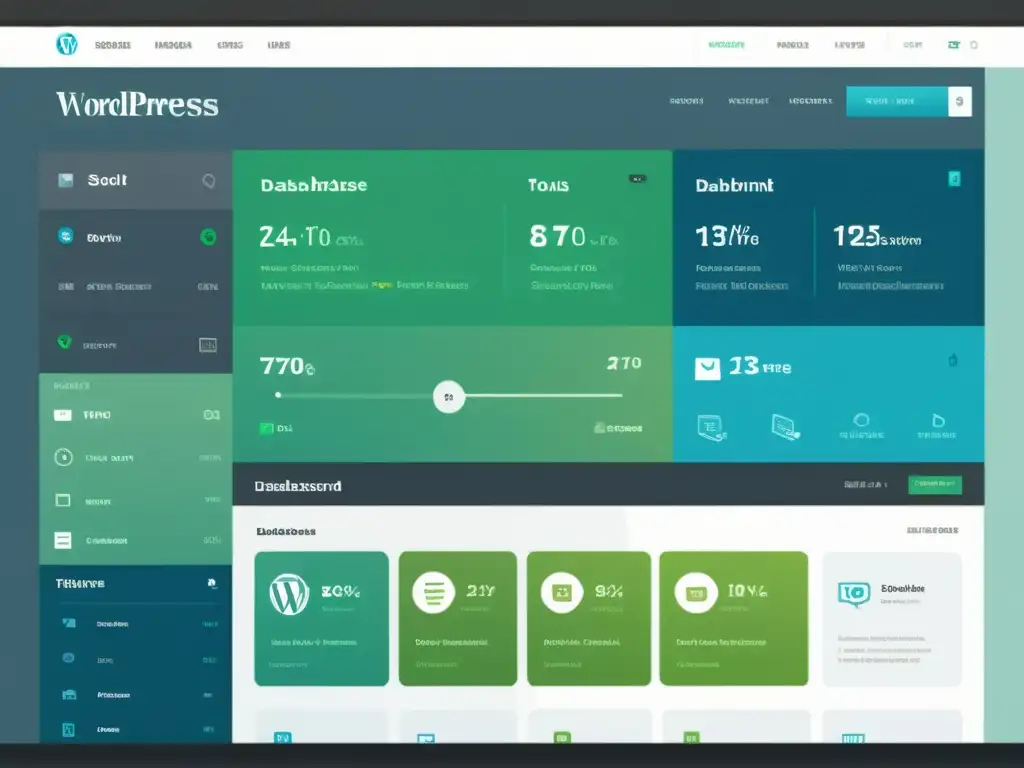
Task: Click the search icon in the sidebar header
Action: (x=208, y=181)
